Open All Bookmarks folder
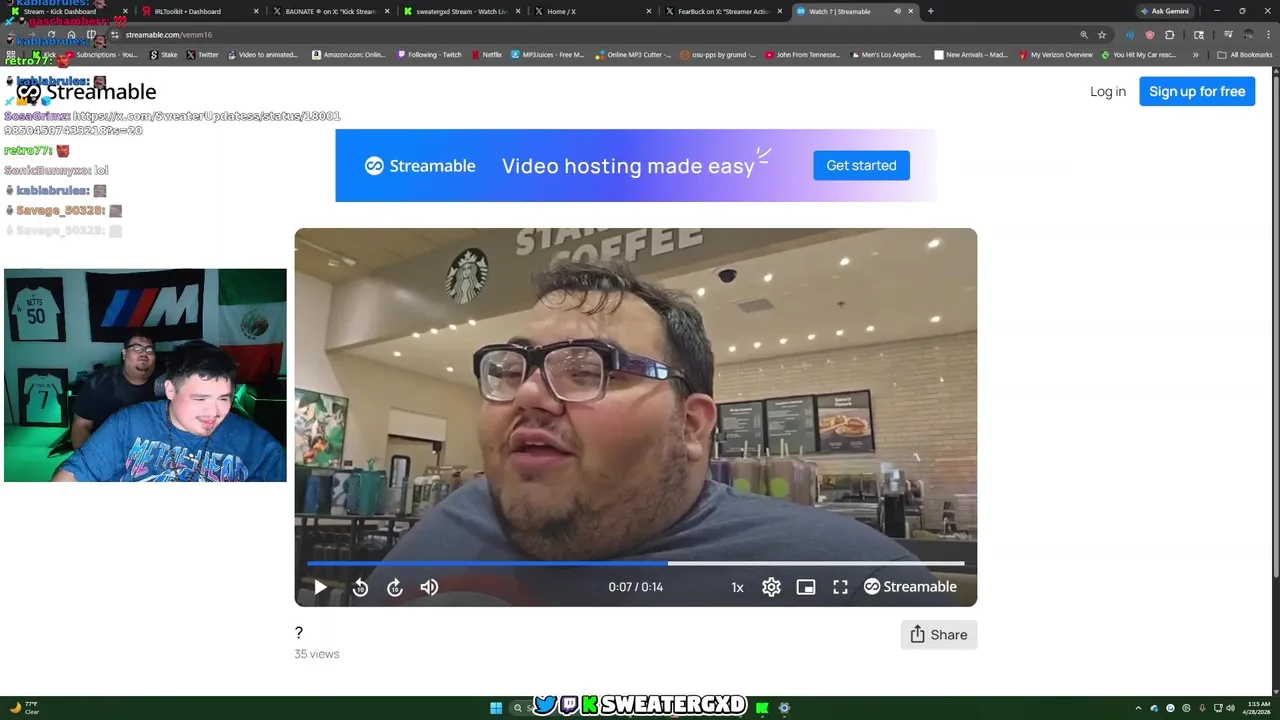 [1245, 55]
